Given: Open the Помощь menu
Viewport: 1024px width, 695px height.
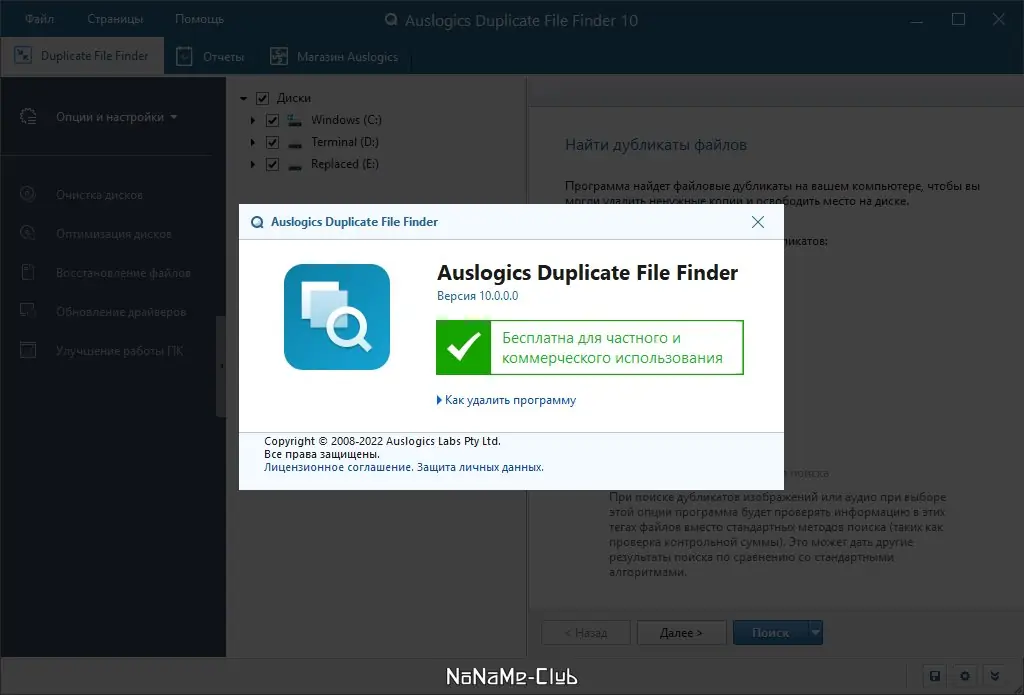Looking at the screenshot, I should point(199,19).
